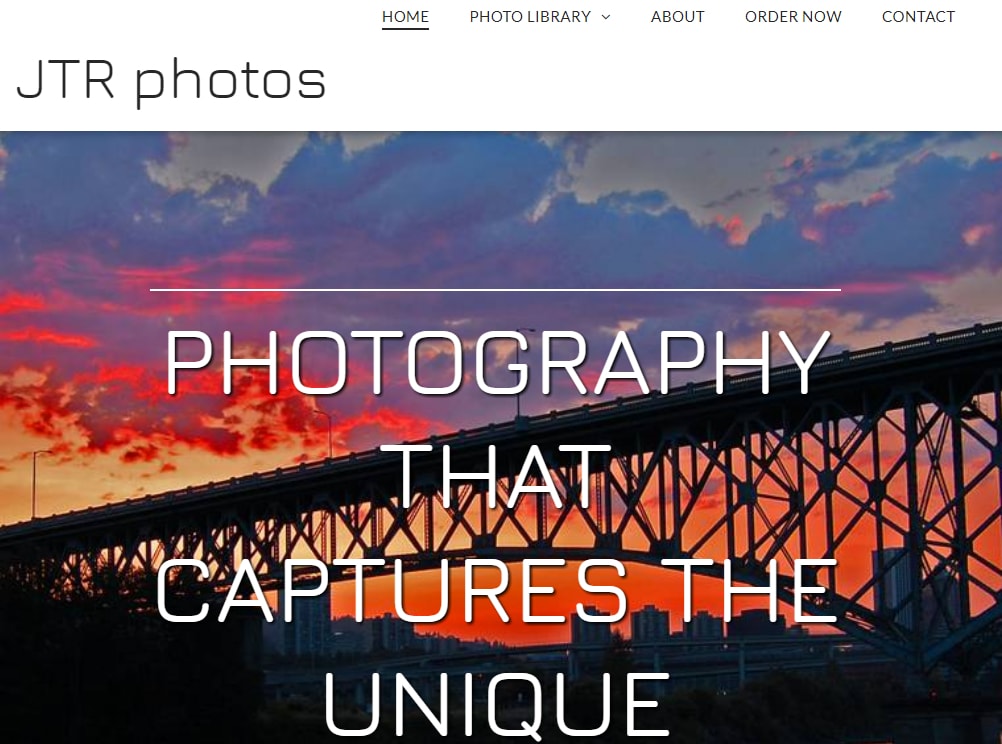Image resolution: width=1002 pixels, height=744 pixels.
Task: Open the CONTACT page
Action: click(x=918, y=17)
